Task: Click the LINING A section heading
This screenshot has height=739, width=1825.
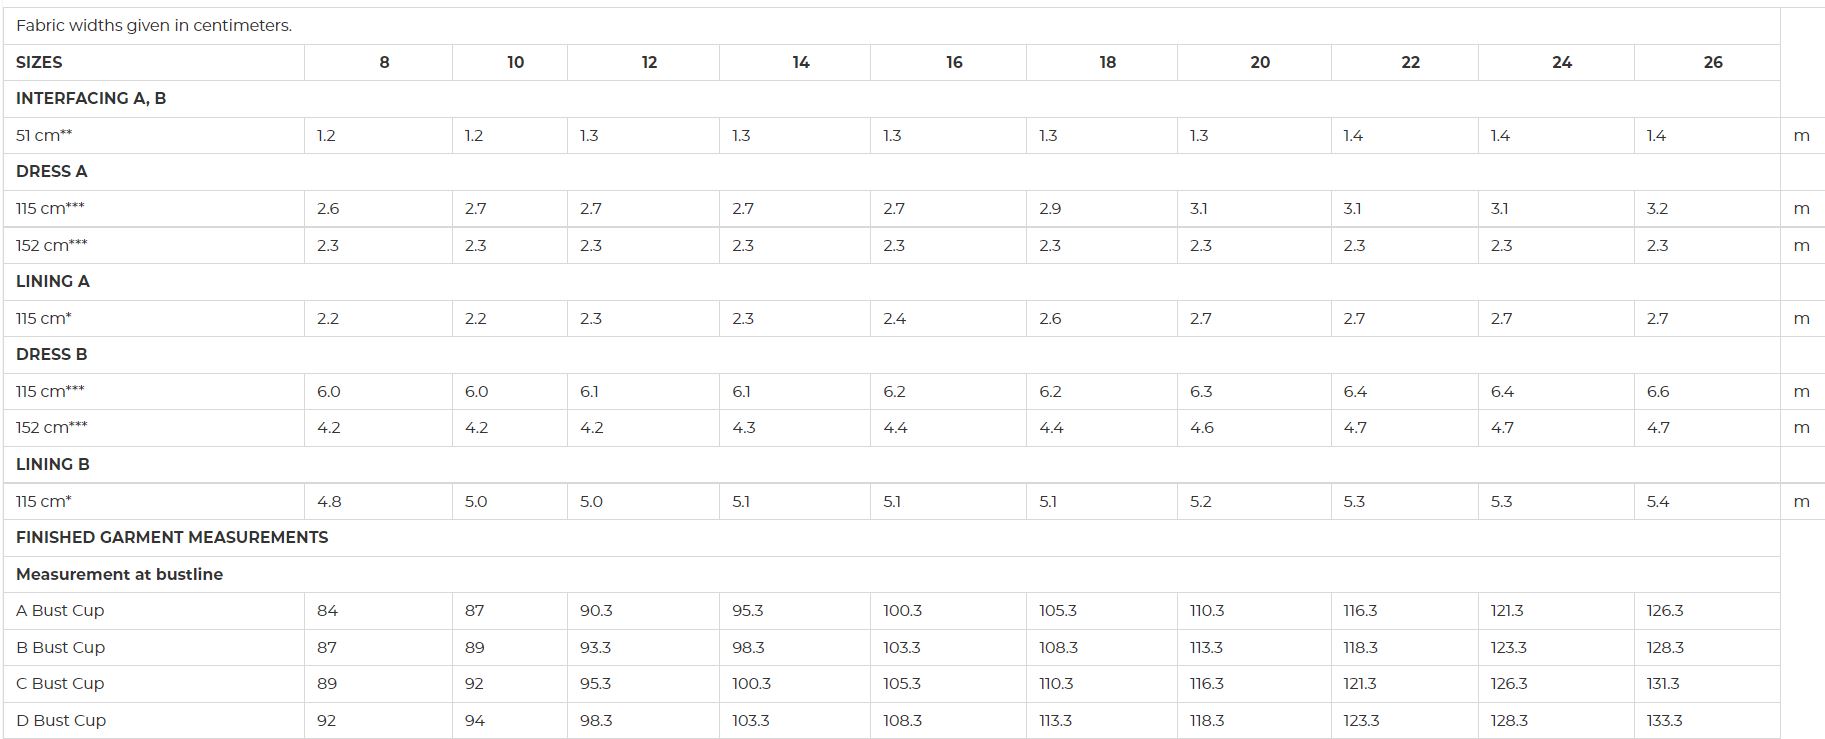Action: coord(53,281)
